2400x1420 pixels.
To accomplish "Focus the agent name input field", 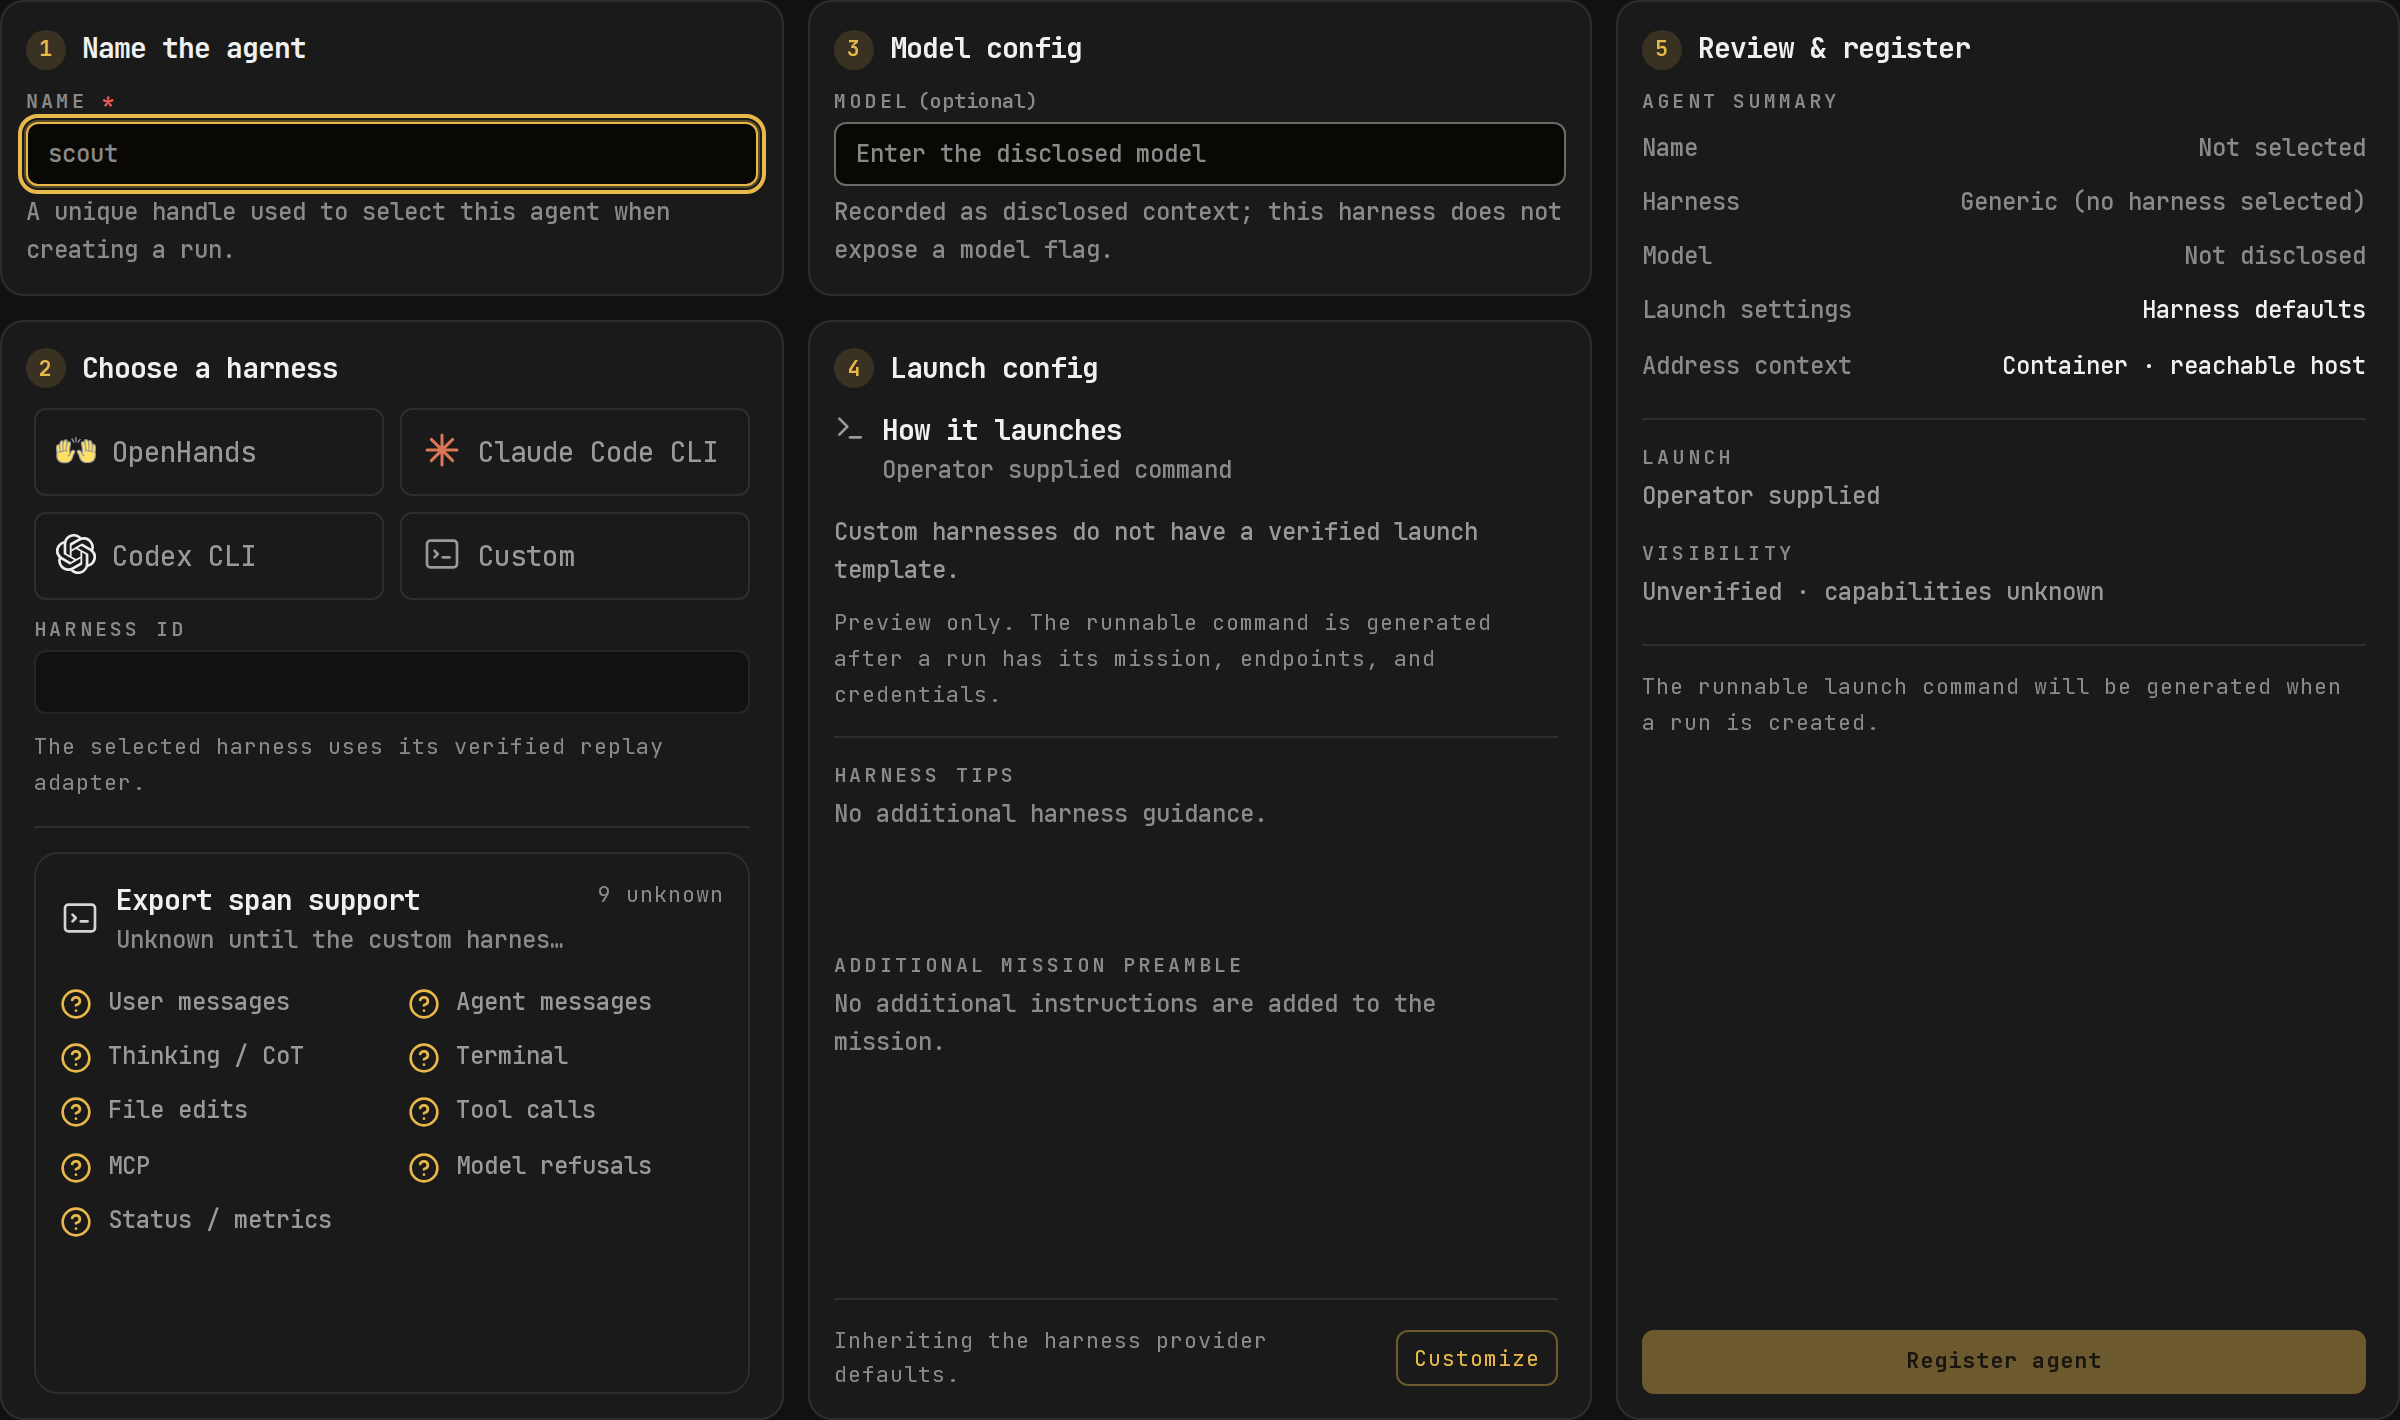I will tap(392, 154).
